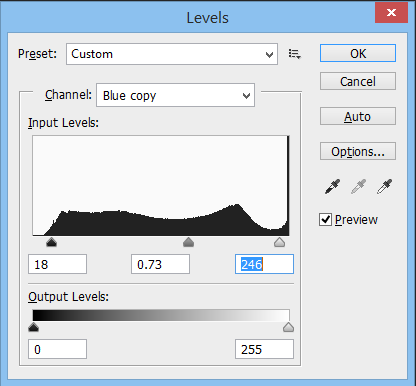Viewport: 416px width, 386px height.
Task: Click the output highlight field showing 255
Action: (x=264, y=349)
